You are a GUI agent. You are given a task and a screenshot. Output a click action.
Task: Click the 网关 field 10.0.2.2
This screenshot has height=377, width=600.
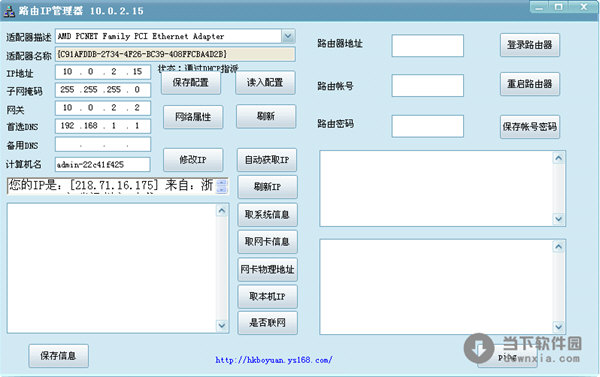point(103,108)
